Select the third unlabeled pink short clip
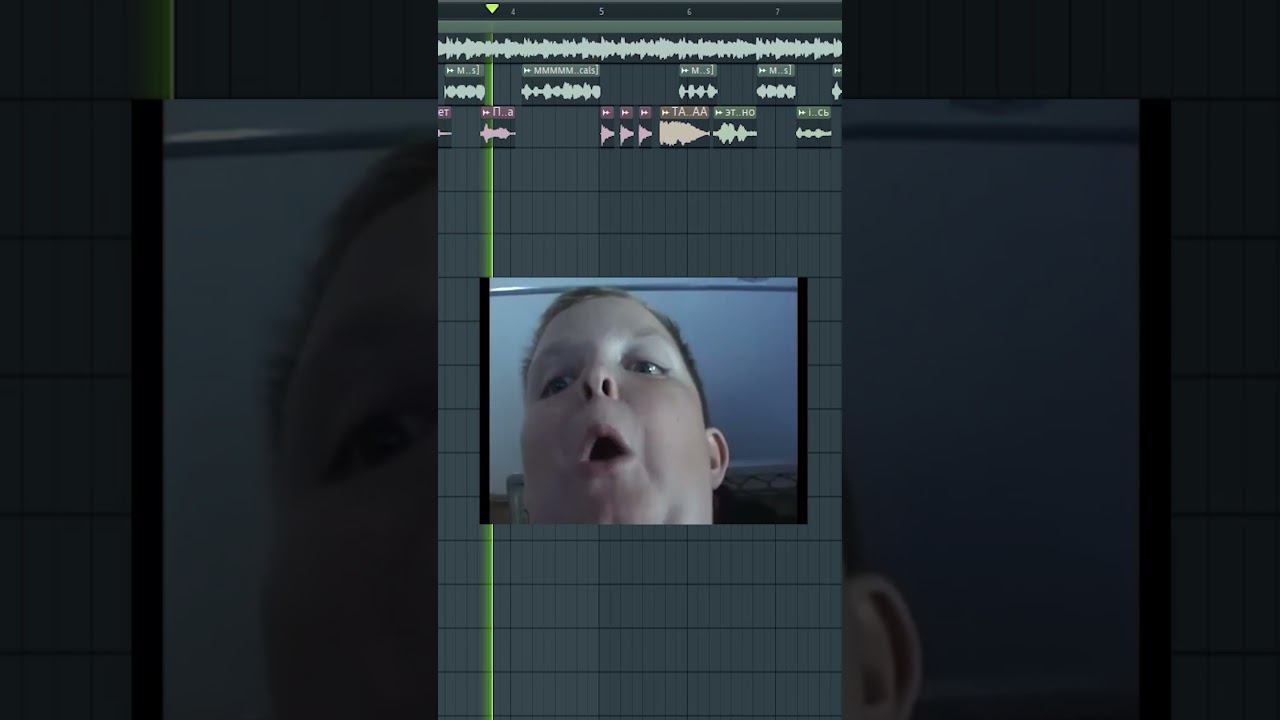The image size is (1280, 720). (x=645, y=126)
